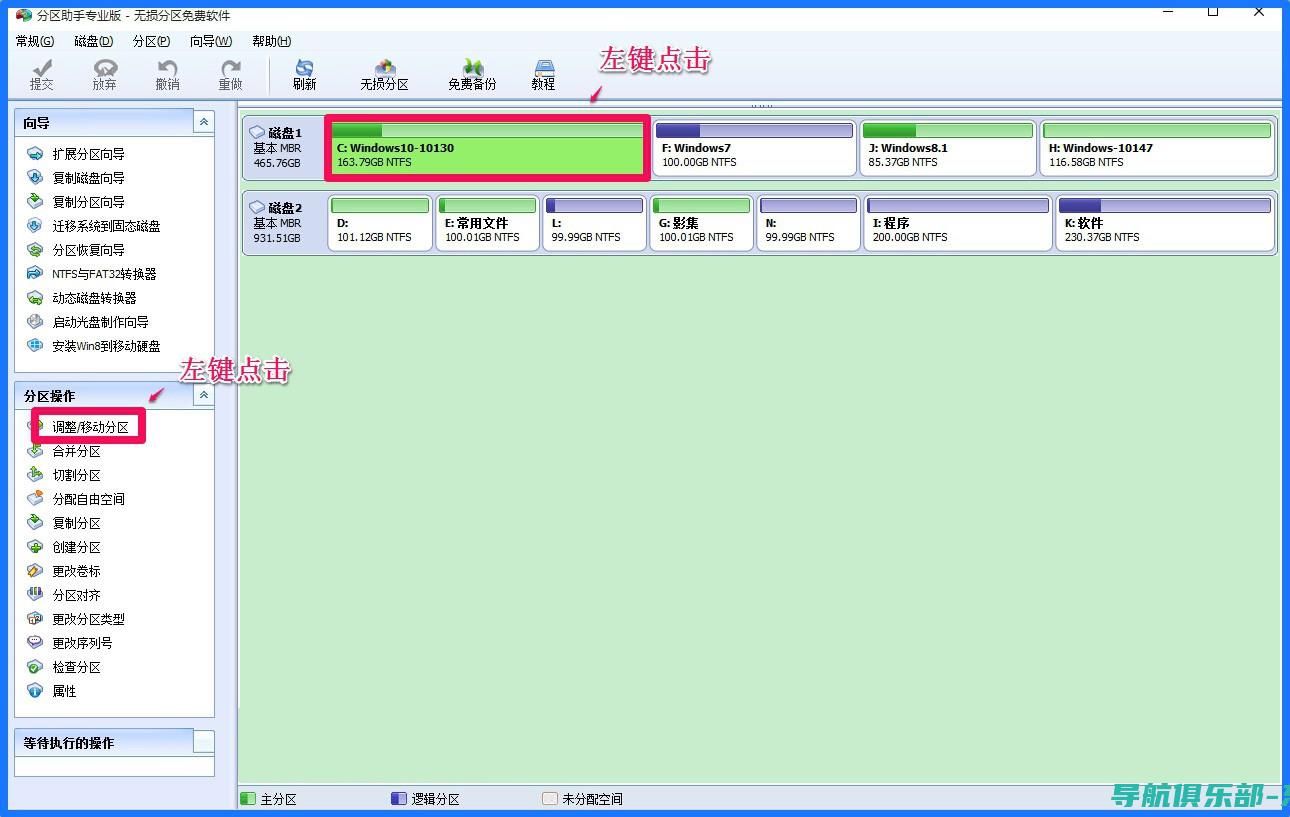This screenshot has width=1290, height=817.
Task: Click the 刷新 (Refresh) toolbar icon
Action: [x=305, y=75]
